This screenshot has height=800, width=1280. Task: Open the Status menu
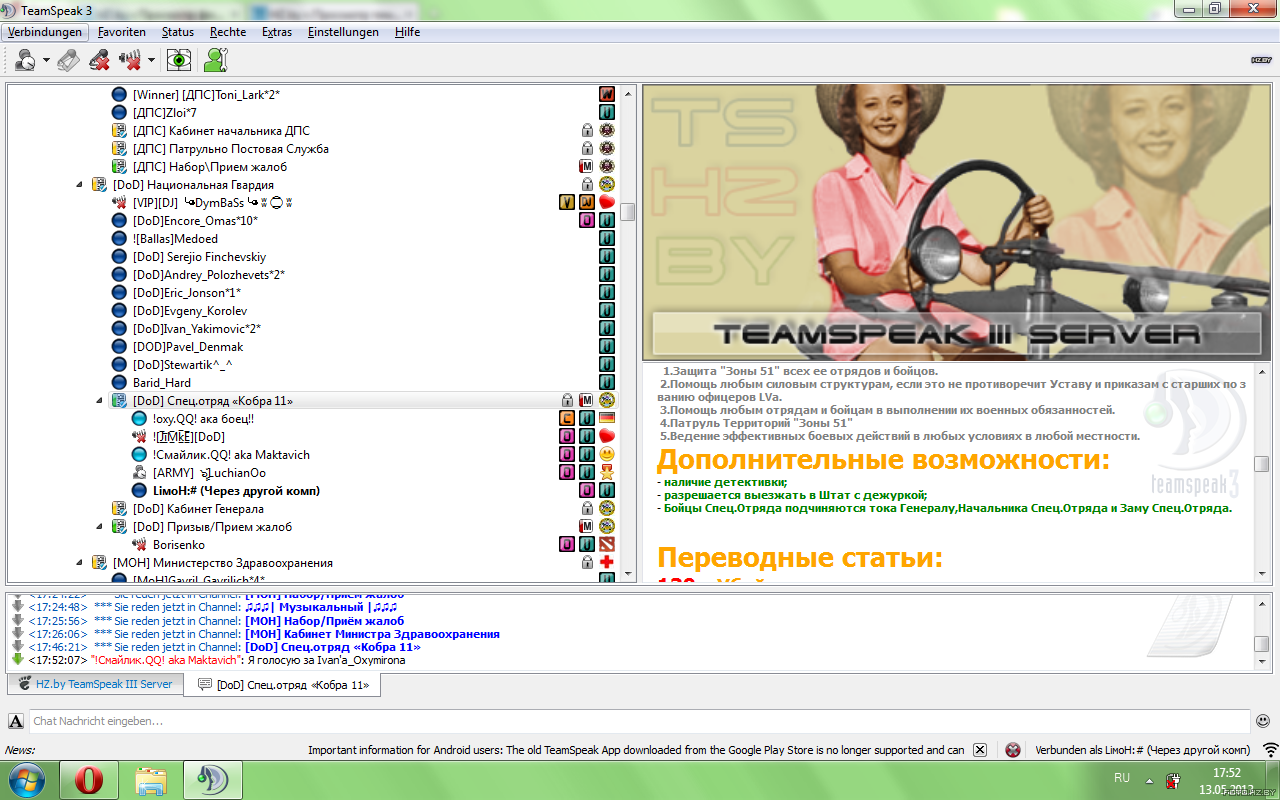[x=178, y=32]
